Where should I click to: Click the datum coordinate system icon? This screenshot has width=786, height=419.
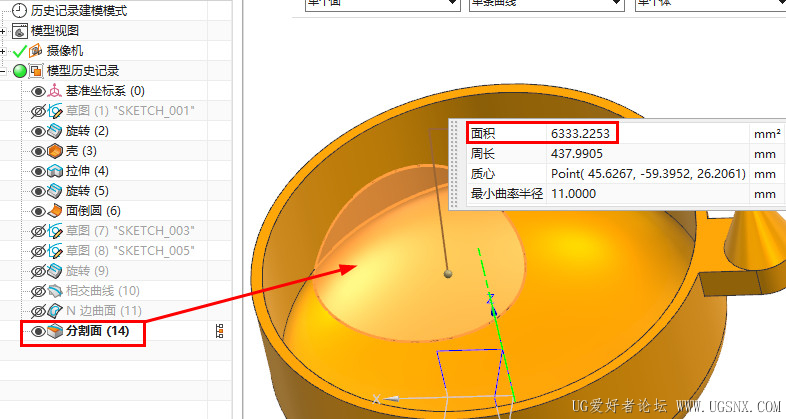click(x=54, y=91)
